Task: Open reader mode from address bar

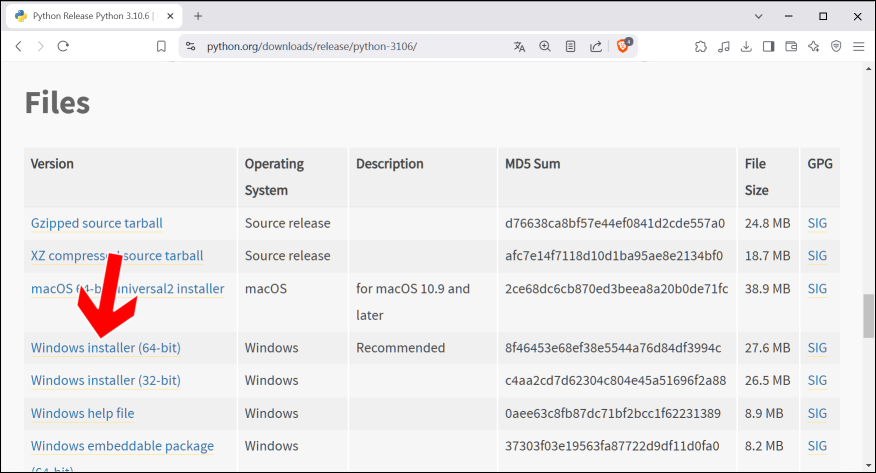Action: 570,46
